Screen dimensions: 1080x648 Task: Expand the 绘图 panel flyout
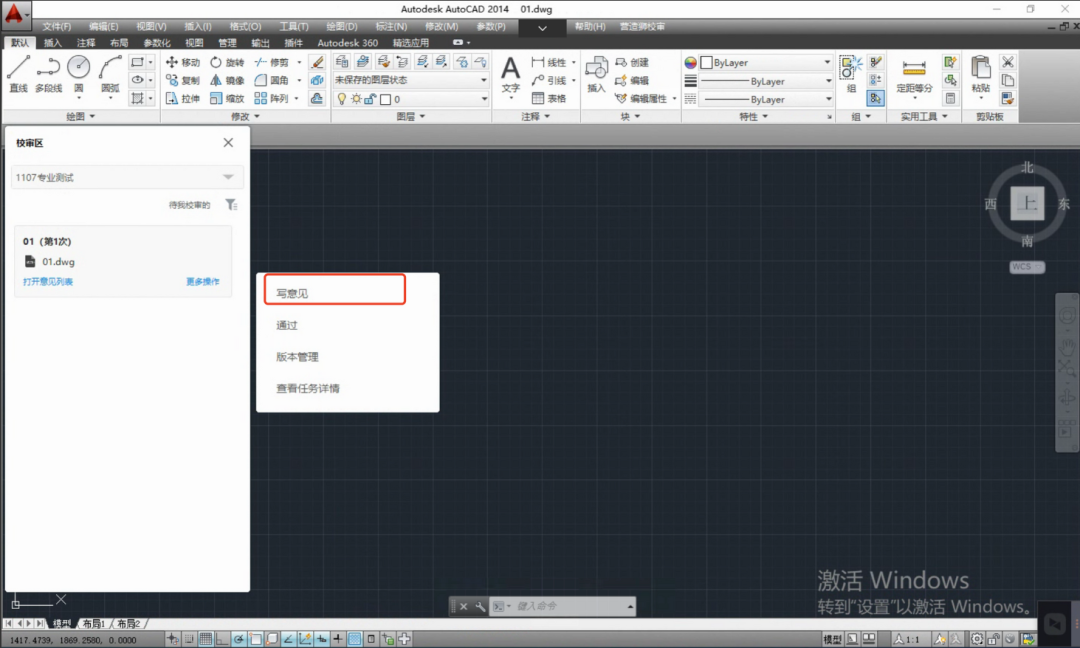[81, 116]
